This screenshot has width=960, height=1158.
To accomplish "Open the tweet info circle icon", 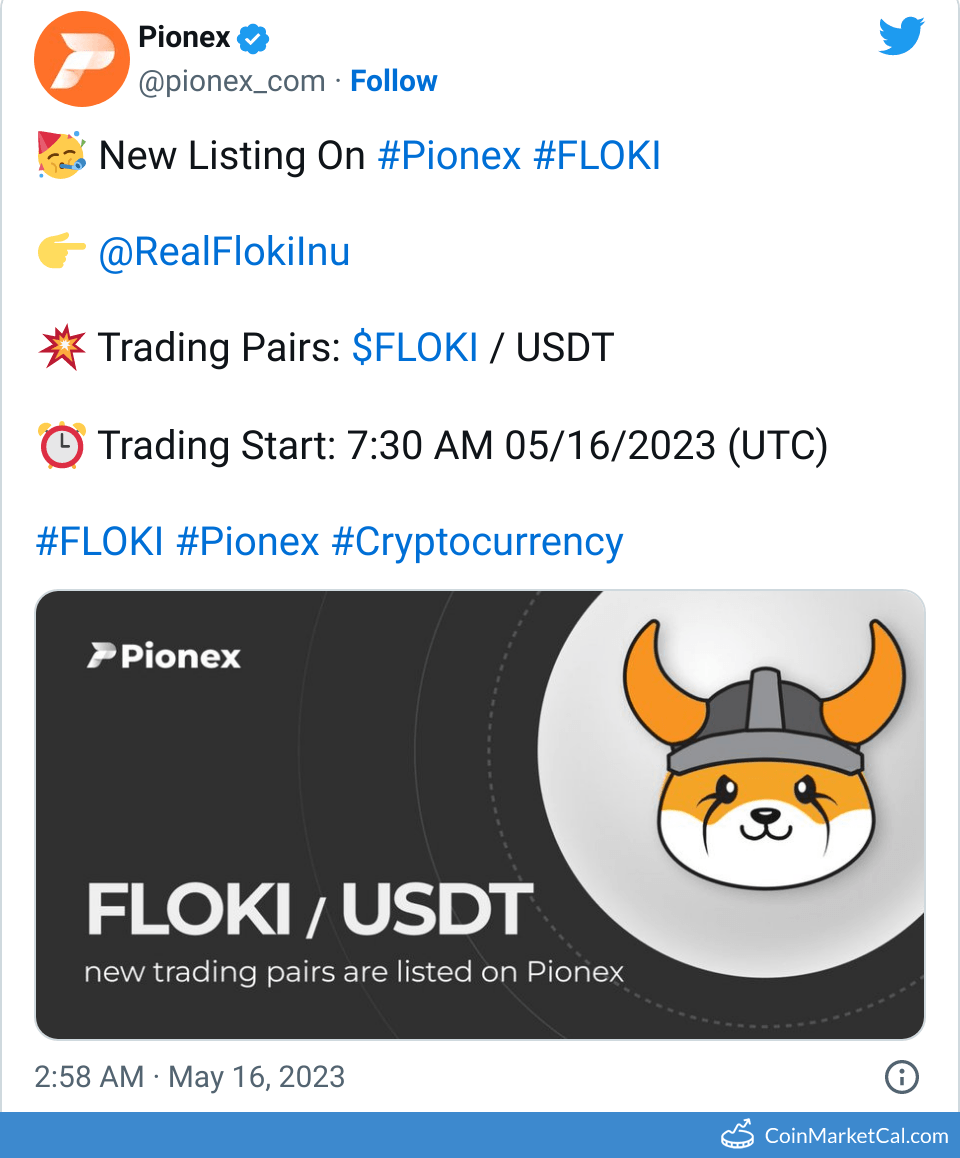I will [902, 1077].
